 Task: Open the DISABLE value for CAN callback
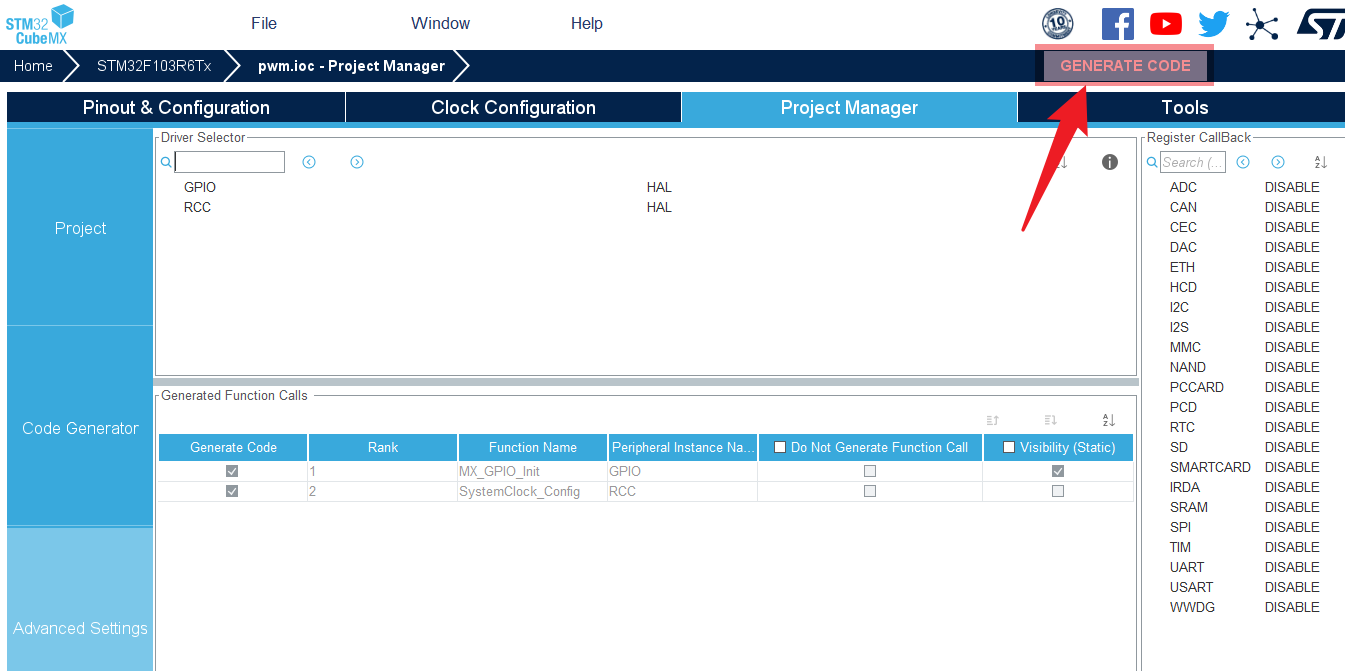(x=1292, y=207)
